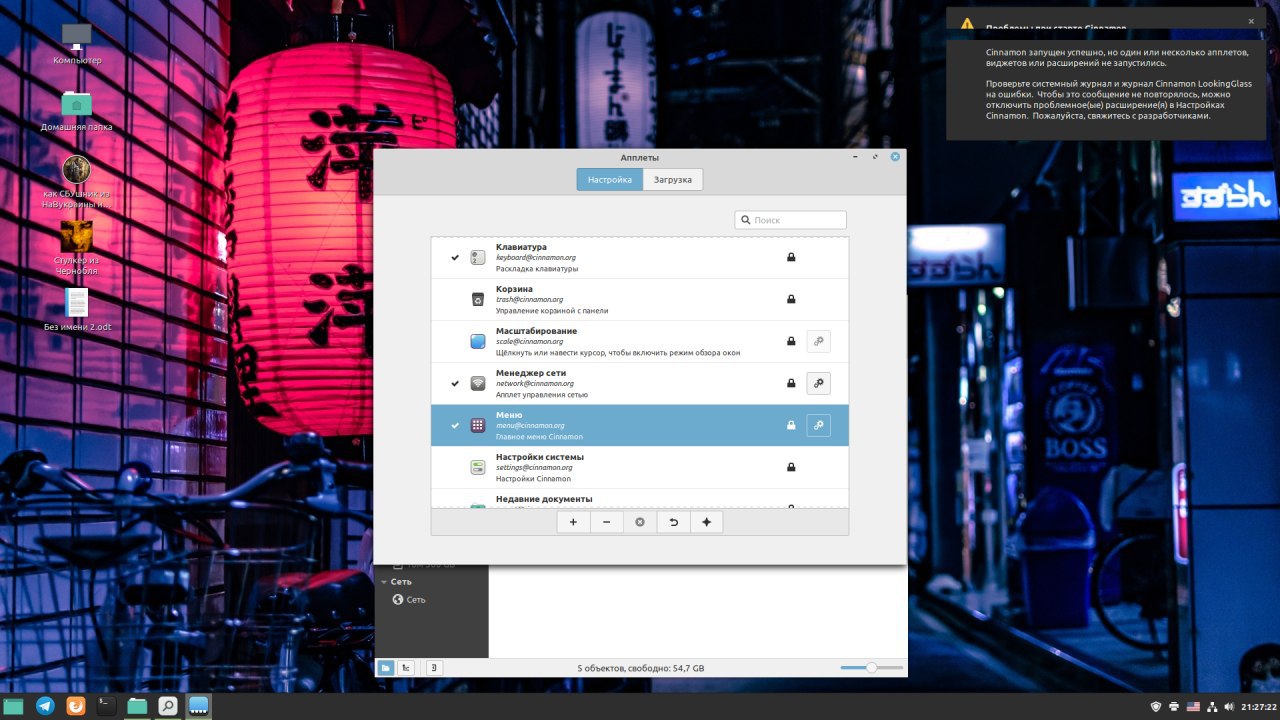
Task: Adjust the file manager zoom slider
Action: coord(871,667)
